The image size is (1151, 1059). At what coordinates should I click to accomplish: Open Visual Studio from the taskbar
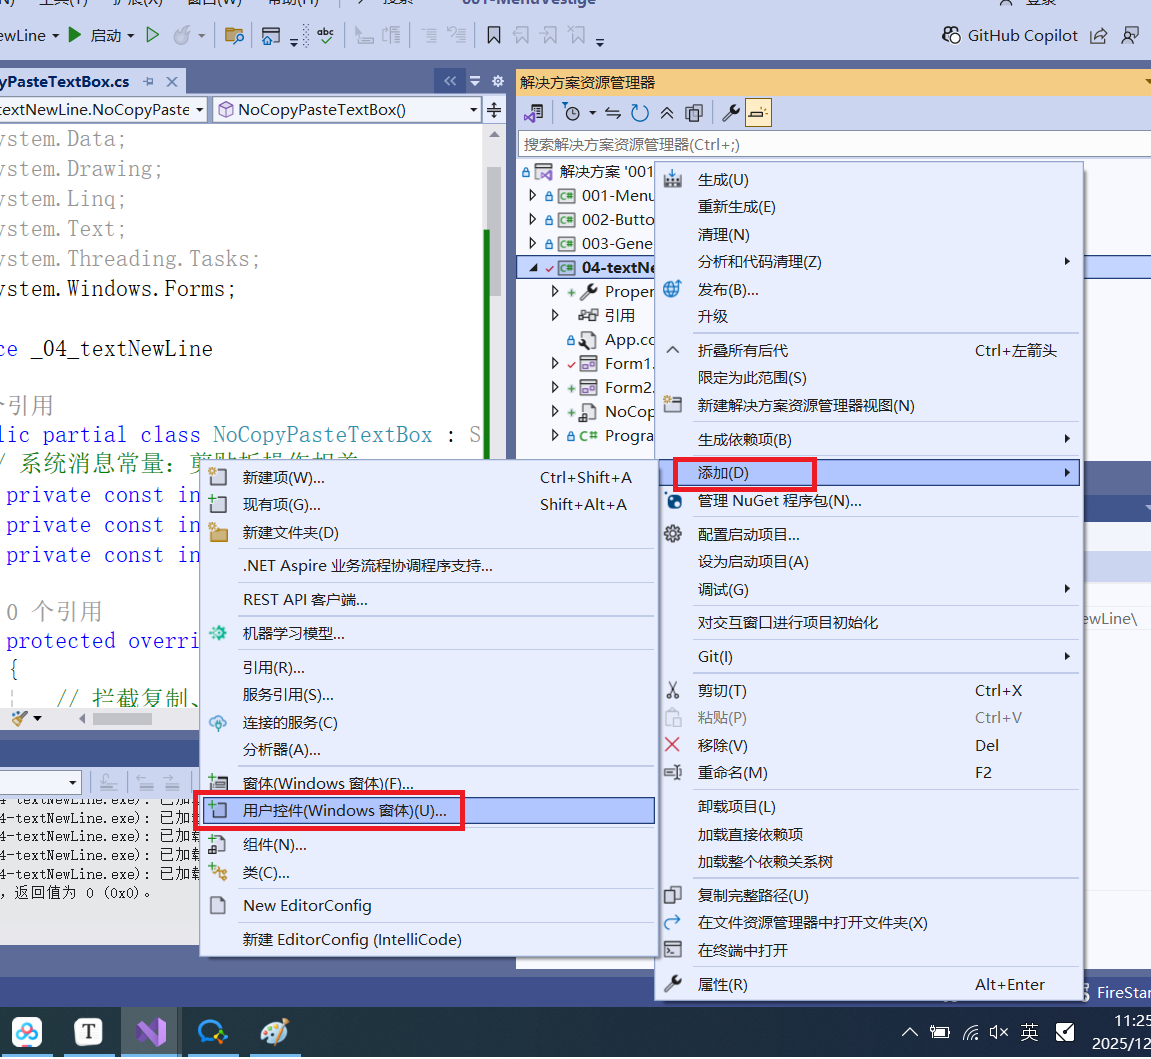tap(150, 1032)
